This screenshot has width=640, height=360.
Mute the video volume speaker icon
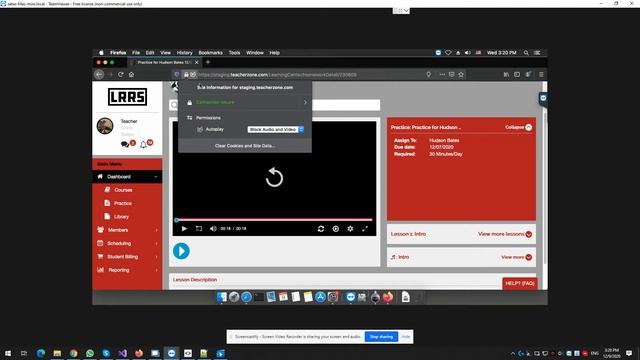pos(213,229)
